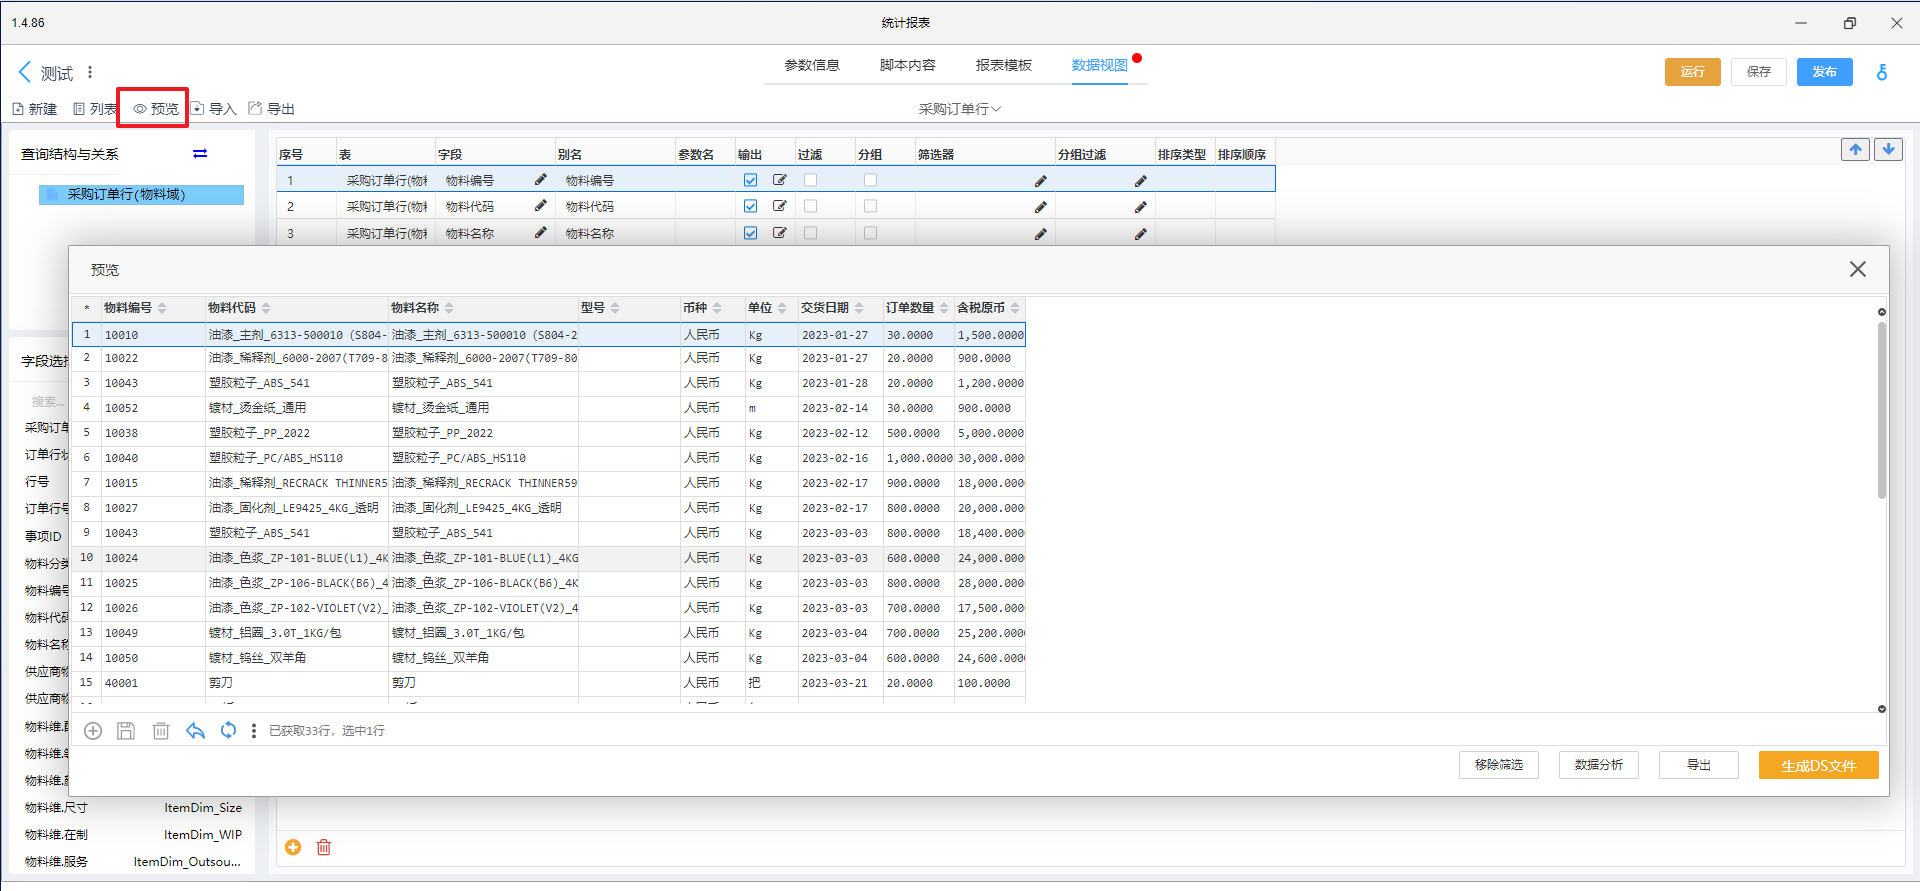Sort the preview by 币种 column arrows
Screen dimensions: 1920x891
click(x=717, y=308)
